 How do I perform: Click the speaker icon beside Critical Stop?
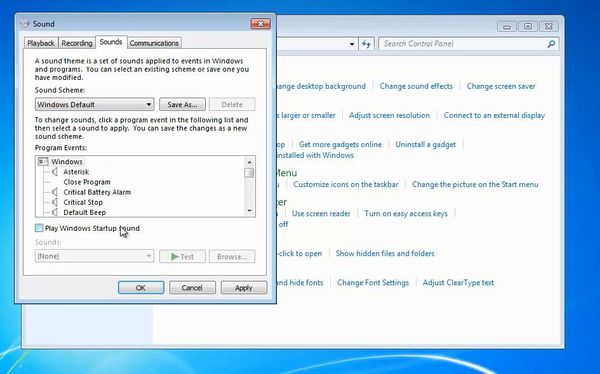coord(55,202)
